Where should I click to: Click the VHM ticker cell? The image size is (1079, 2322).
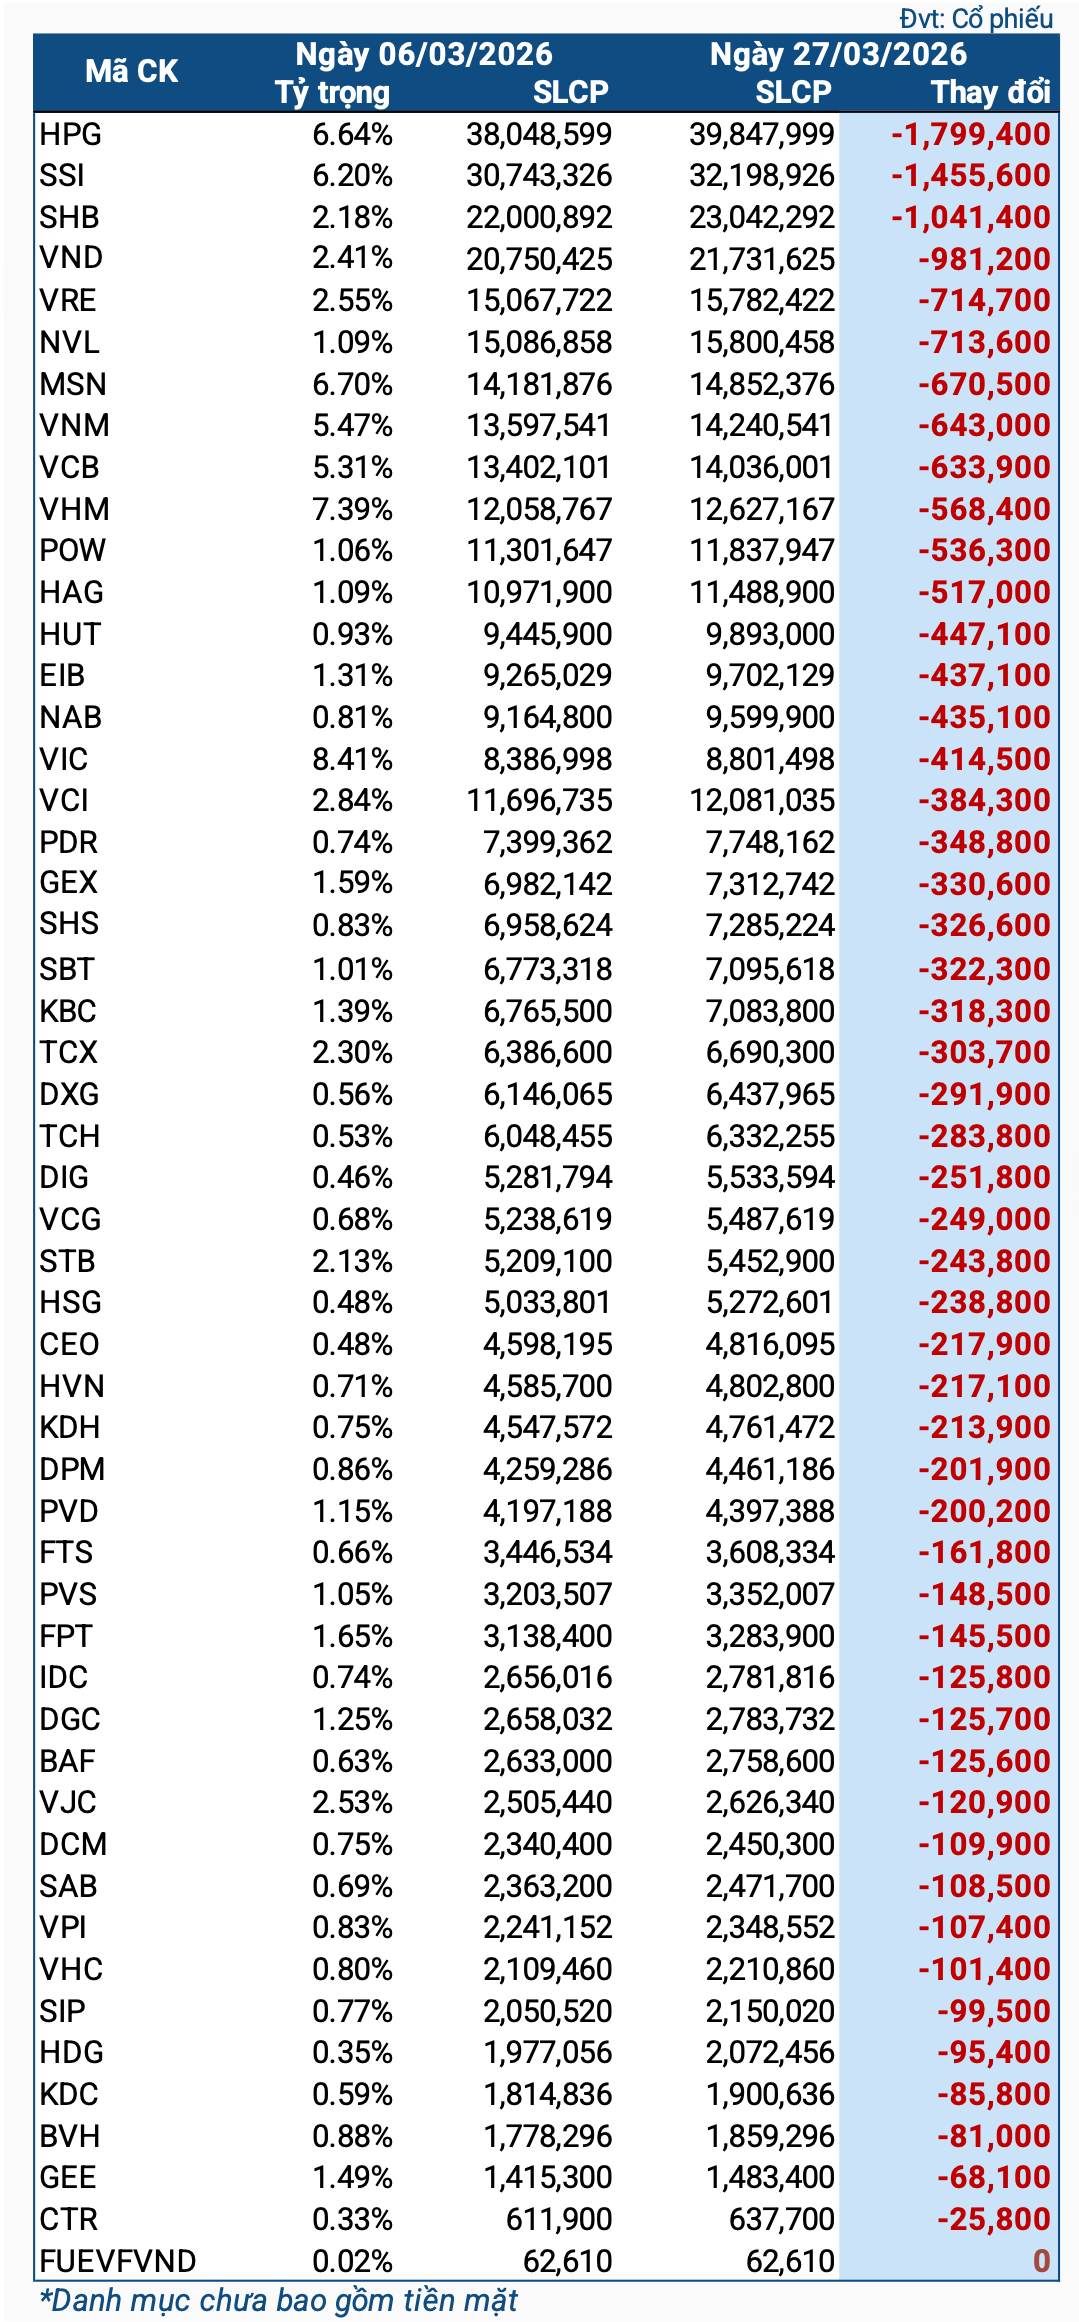coord(74,509)
